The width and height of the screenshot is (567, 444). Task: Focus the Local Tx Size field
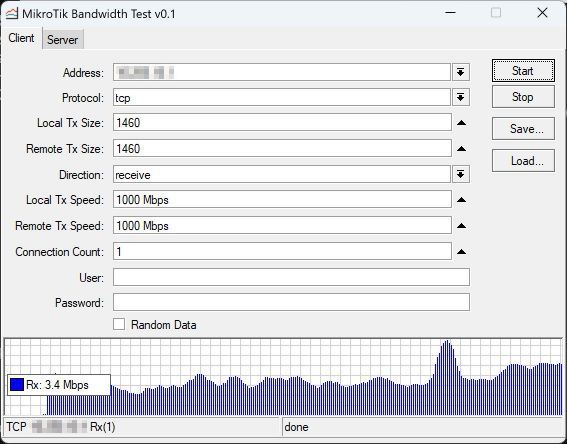pyautogui.click(x=282, y=122)
